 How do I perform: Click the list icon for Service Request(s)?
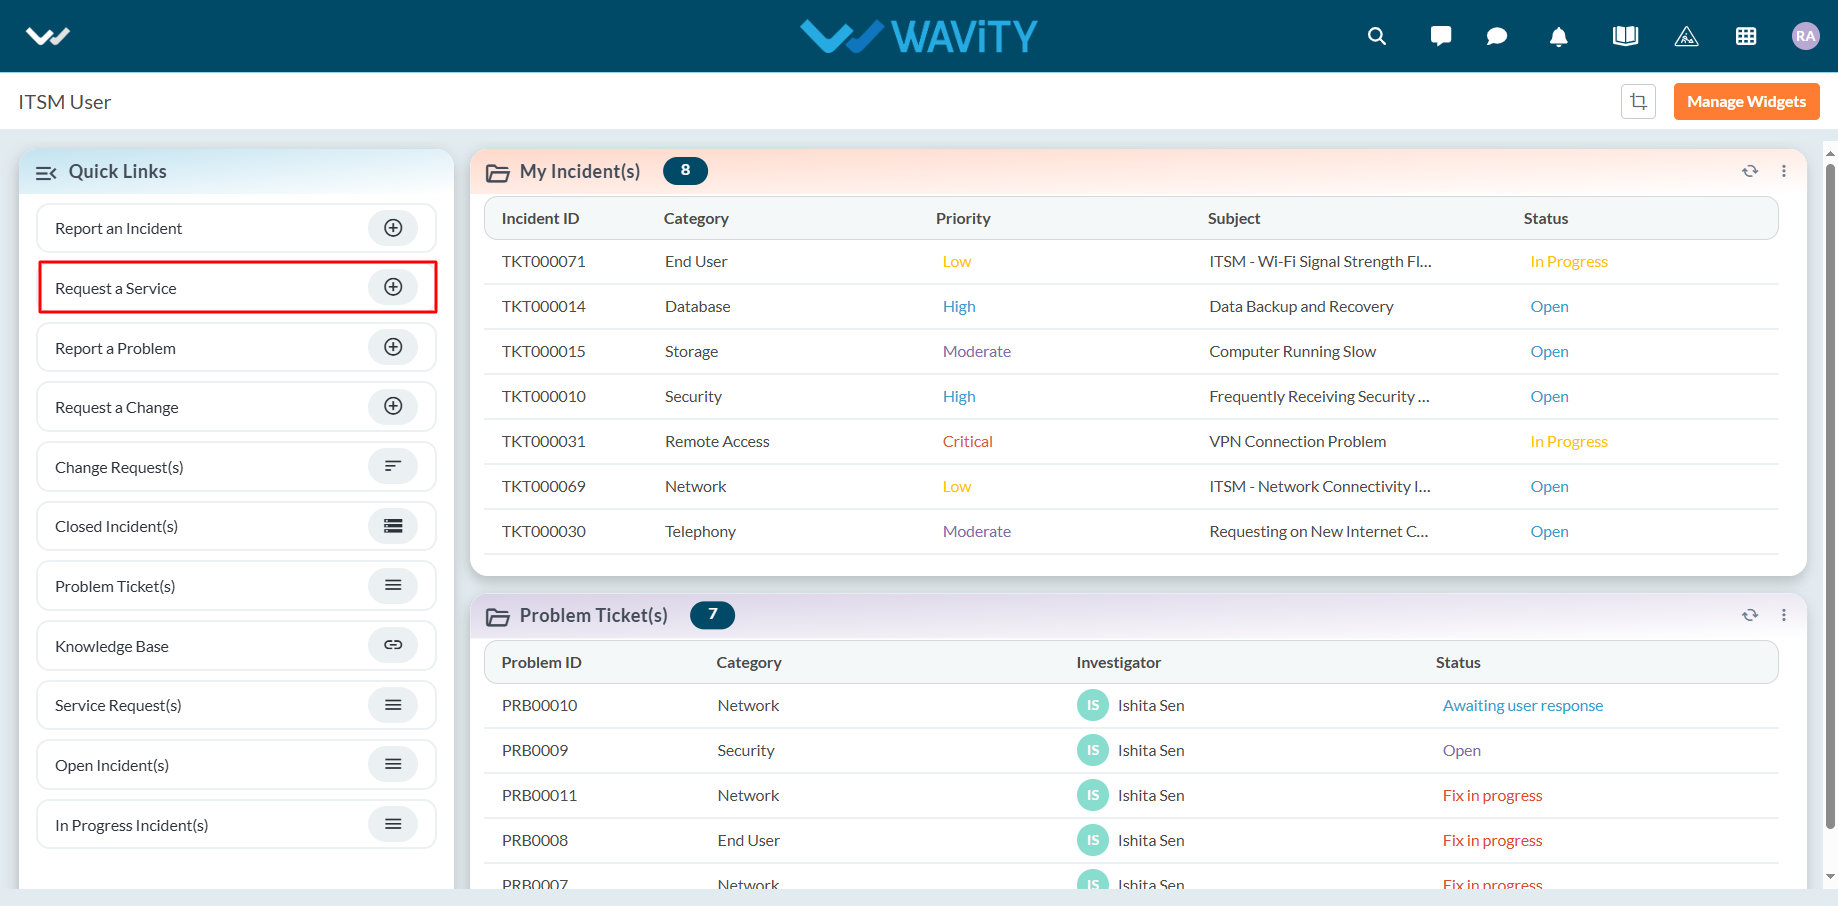point(393,705)
